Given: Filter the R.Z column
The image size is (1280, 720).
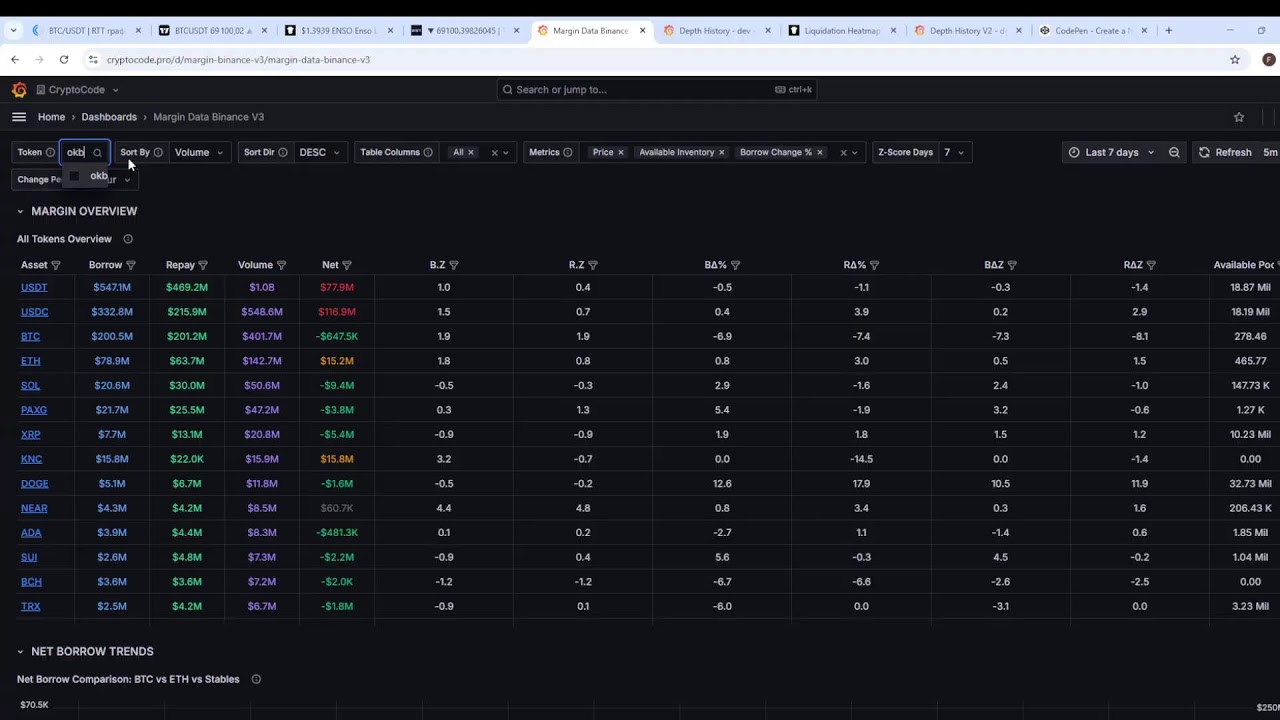Looking at the screenshot, I should pos(593,265).
